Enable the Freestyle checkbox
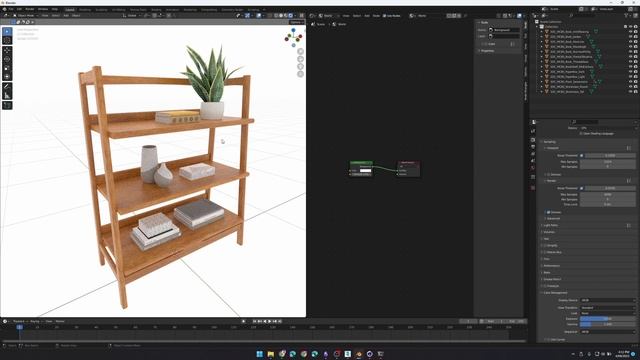 click(x=545, y=286)
